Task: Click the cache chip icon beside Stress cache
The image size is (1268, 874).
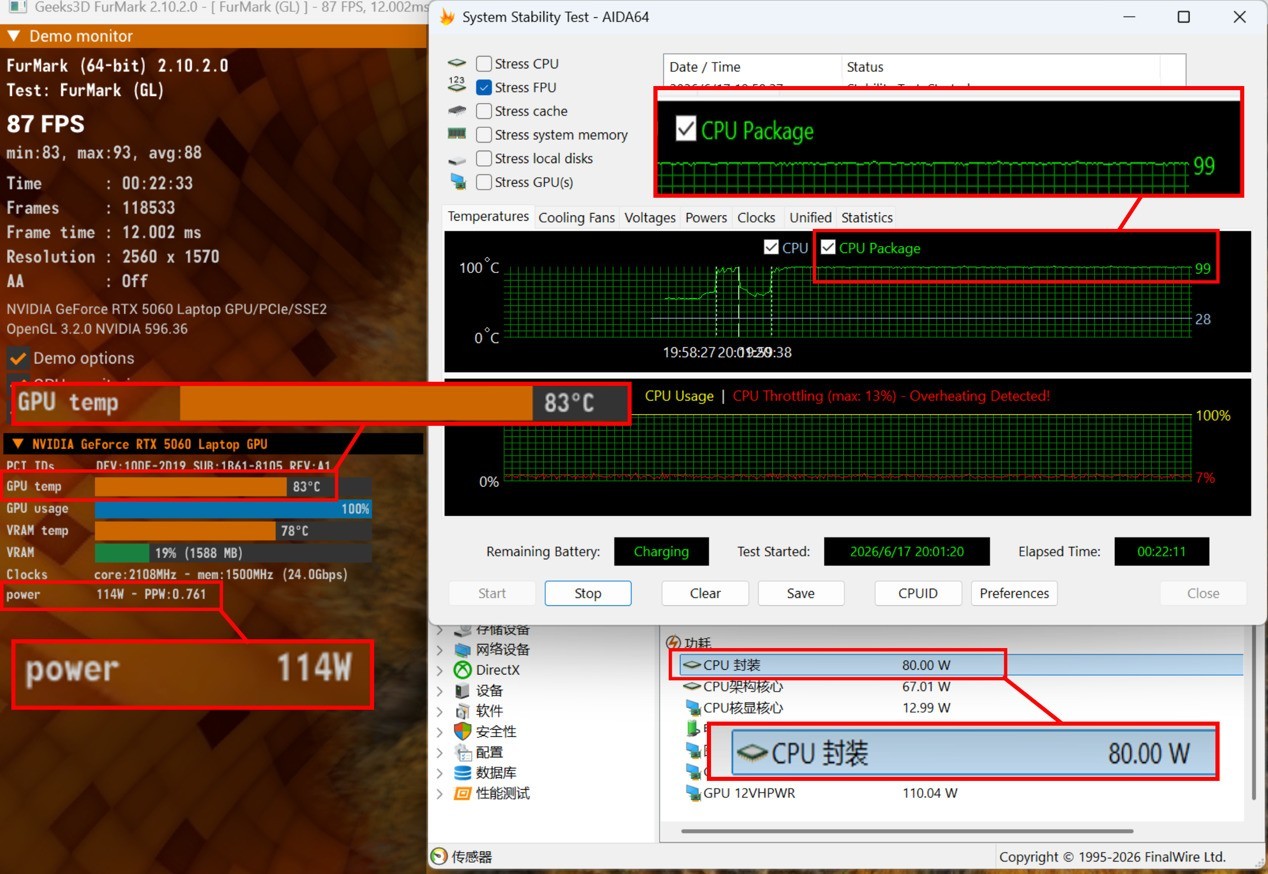Action: point(457,111)
